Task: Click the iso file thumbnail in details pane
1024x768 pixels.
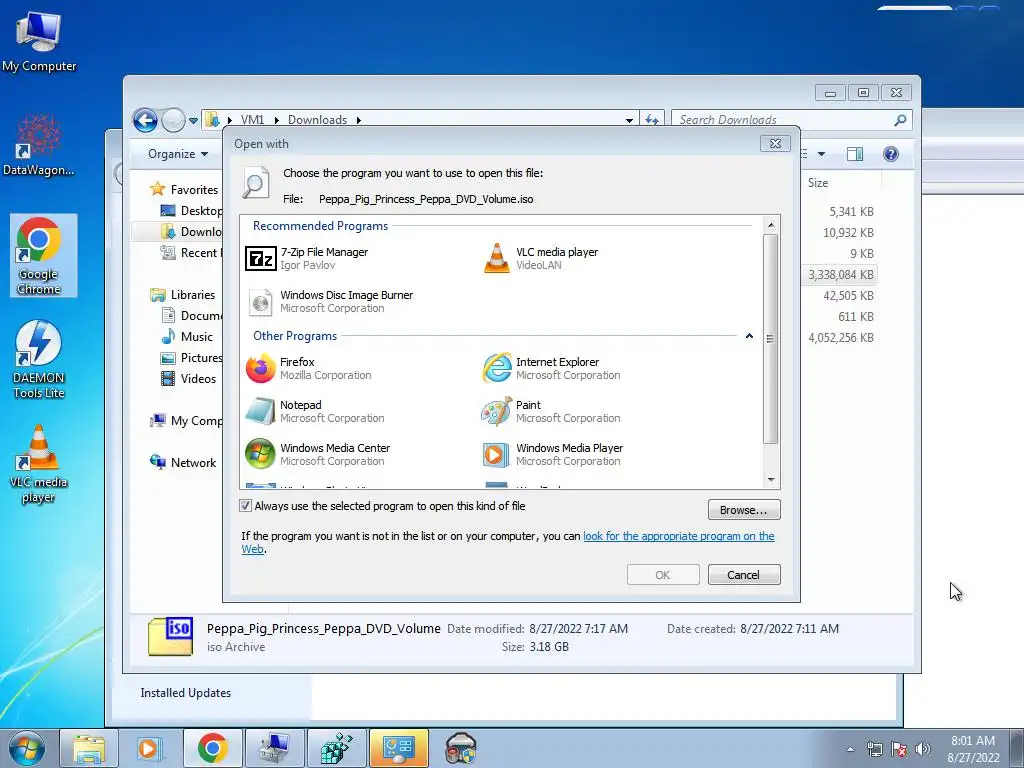Action: point(170,636)
